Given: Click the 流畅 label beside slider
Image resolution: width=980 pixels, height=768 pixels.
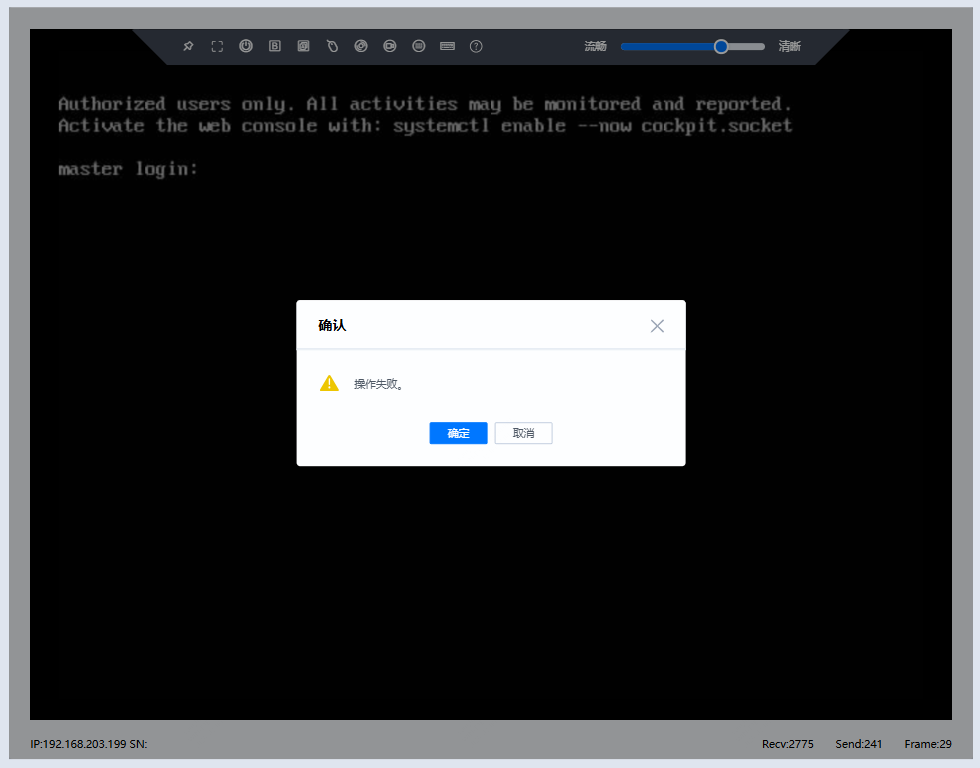Looking at the screenshot, I should point(595,46).
